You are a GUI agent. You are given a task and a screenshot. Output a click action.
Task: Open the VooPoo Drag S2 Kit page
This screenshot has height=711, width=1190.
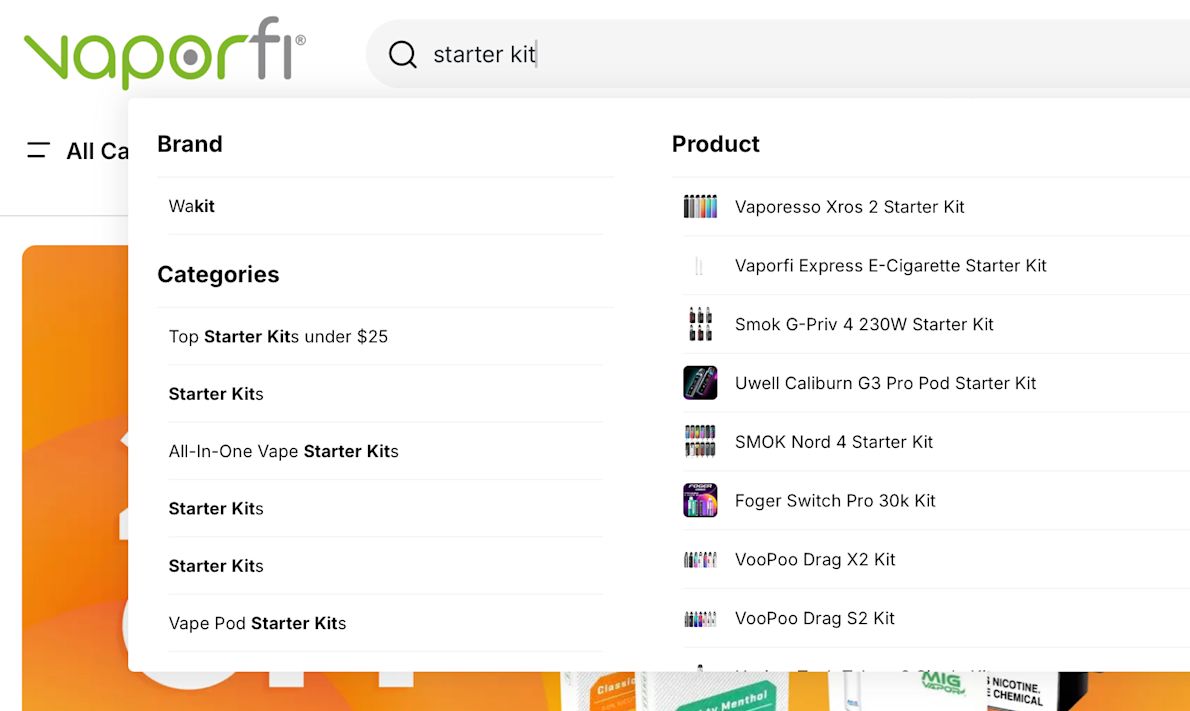(x=815, y=618)
